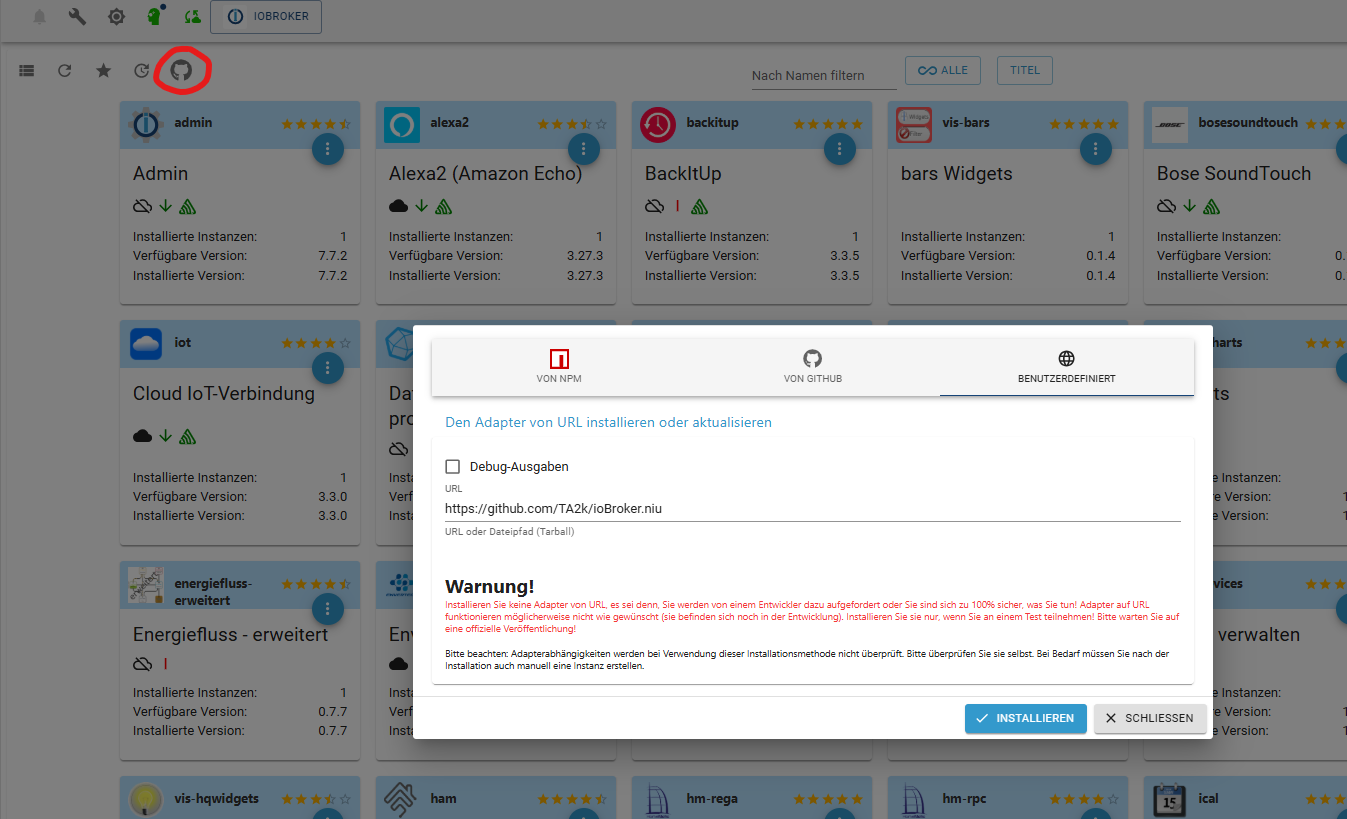Viewport: 1347px width, 819px height.
Task: Click the ham adapter logo
Action: click(402, 799)
